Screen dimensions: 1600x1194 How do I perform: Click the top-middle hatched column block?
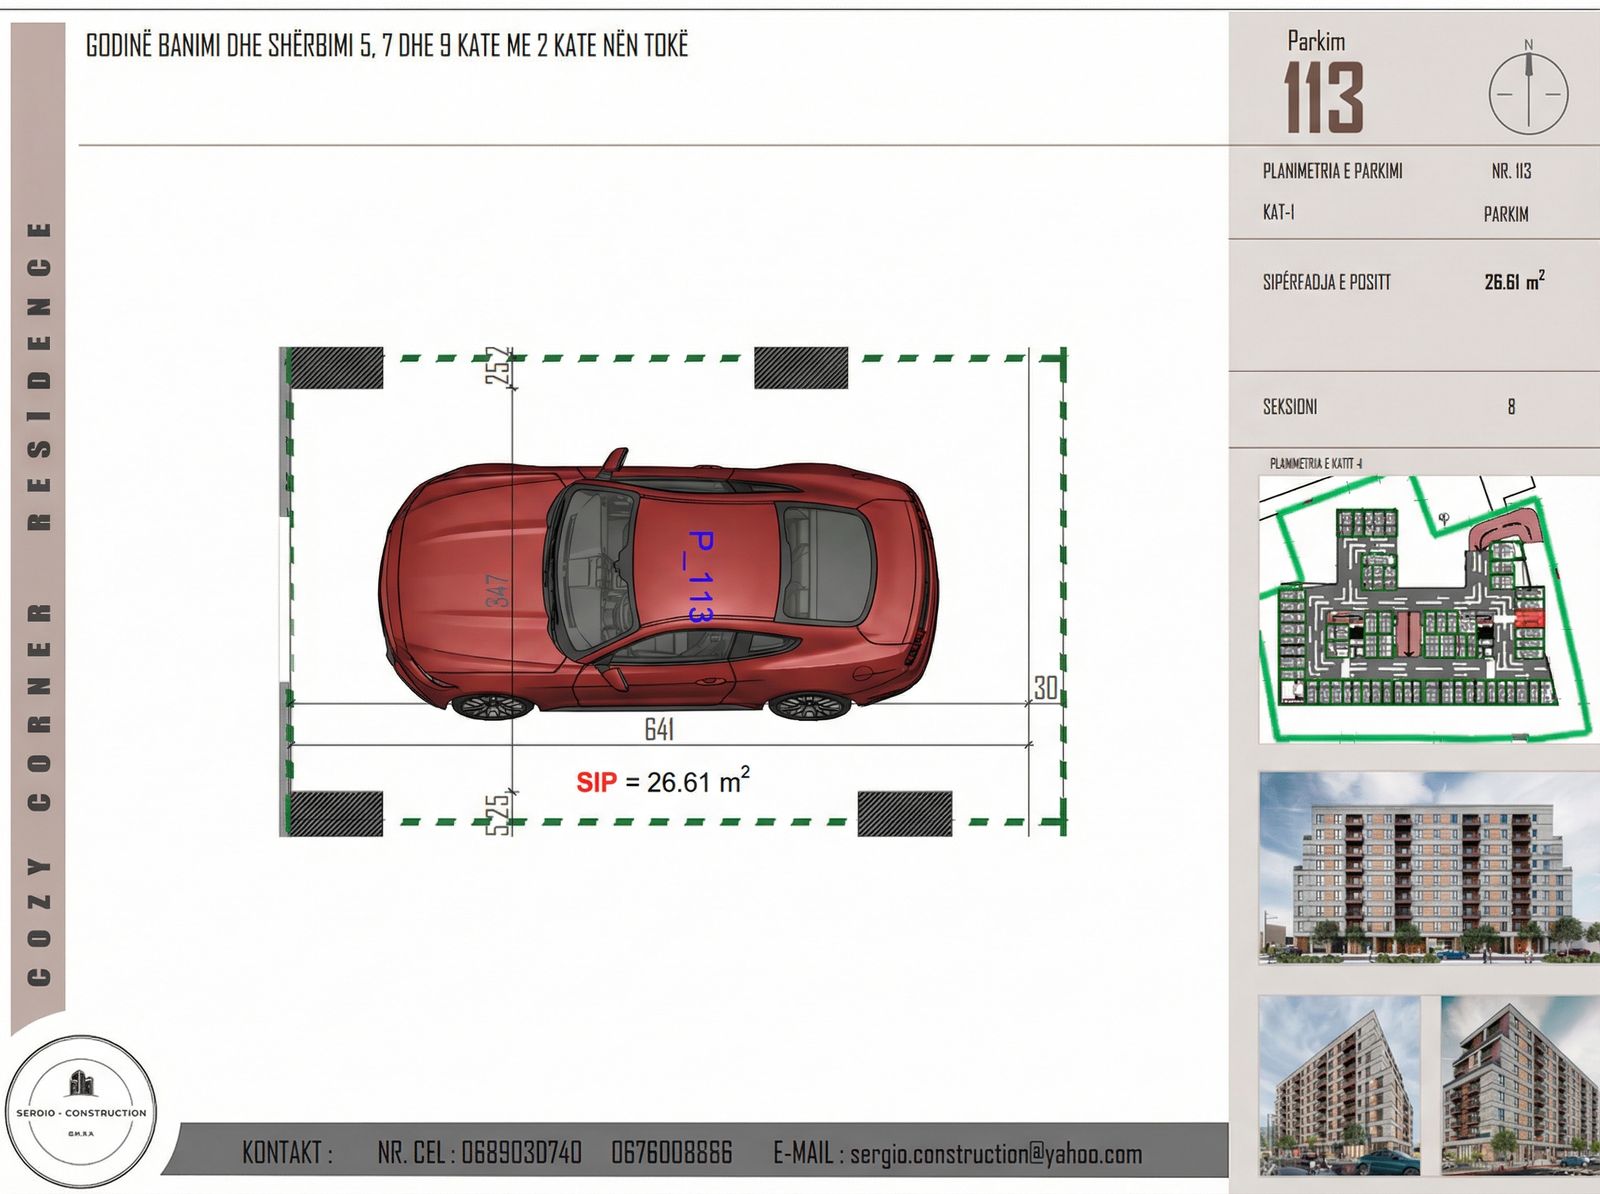tap(800, 368)
